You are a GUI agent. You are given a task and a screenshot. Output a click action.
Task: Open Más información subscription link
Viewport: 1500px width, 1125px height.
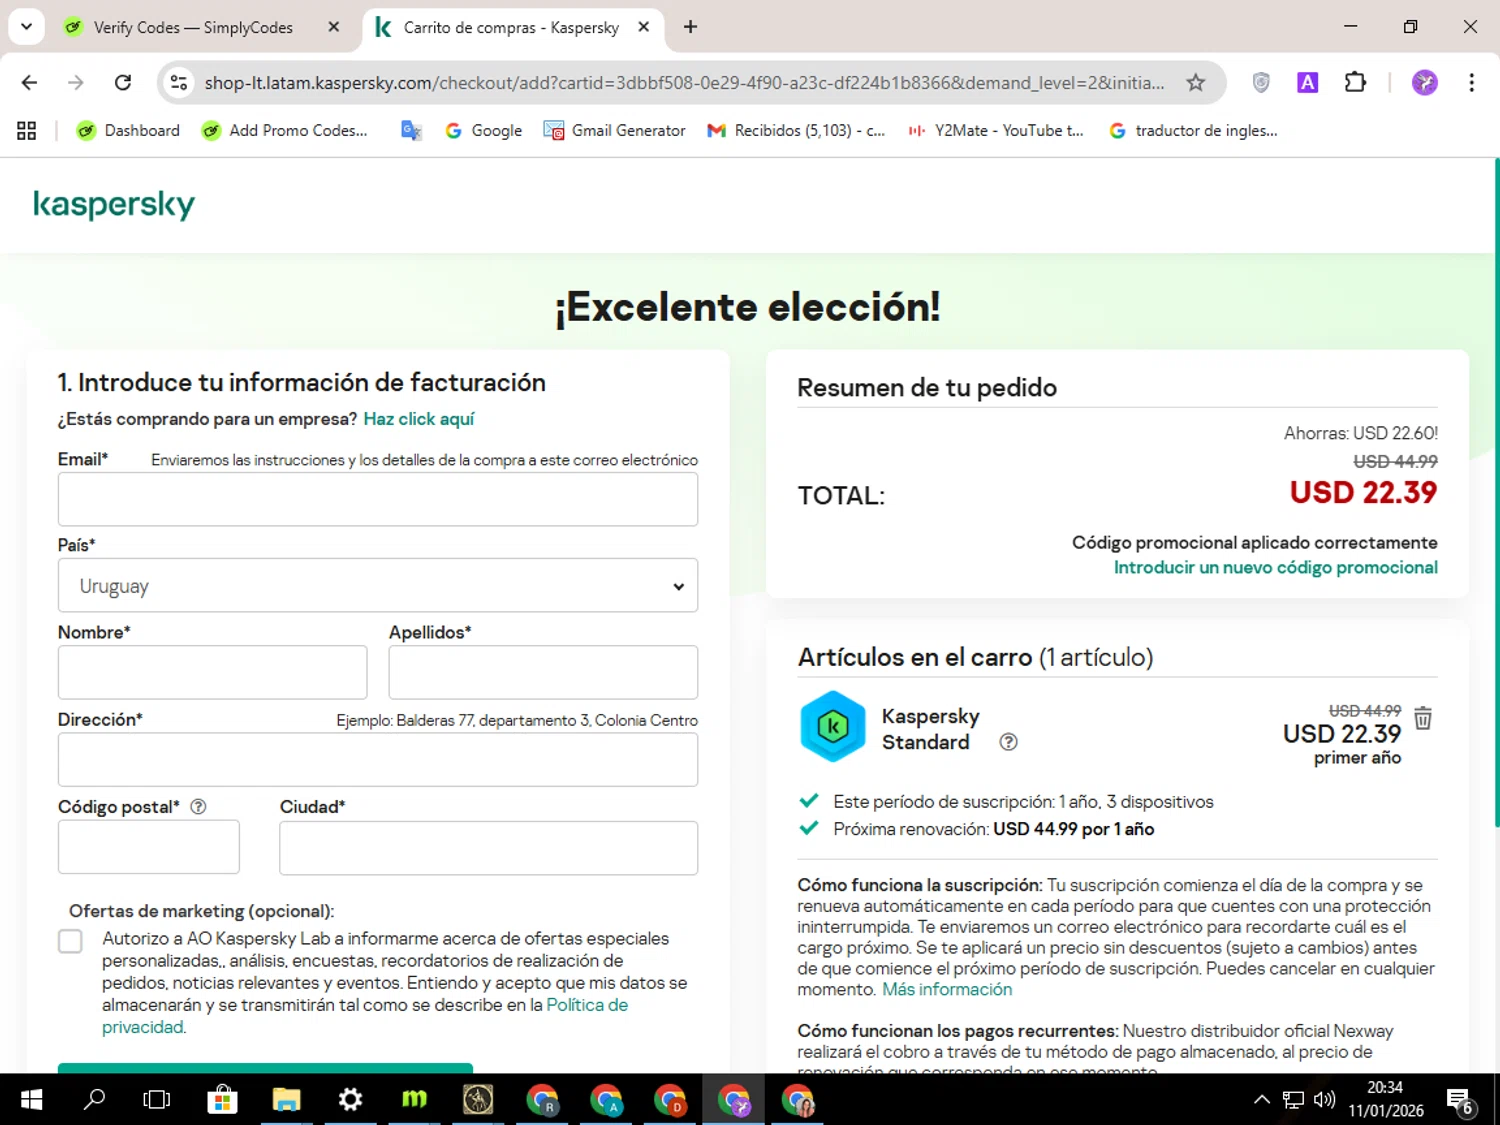(x=947, y=989)
